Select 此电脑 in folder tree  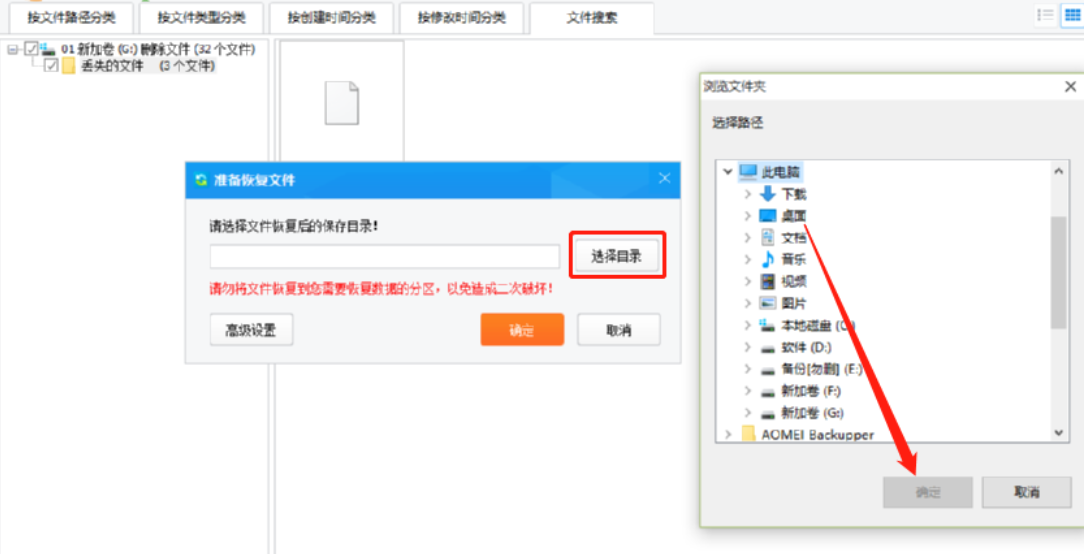(x=781, y=172)
